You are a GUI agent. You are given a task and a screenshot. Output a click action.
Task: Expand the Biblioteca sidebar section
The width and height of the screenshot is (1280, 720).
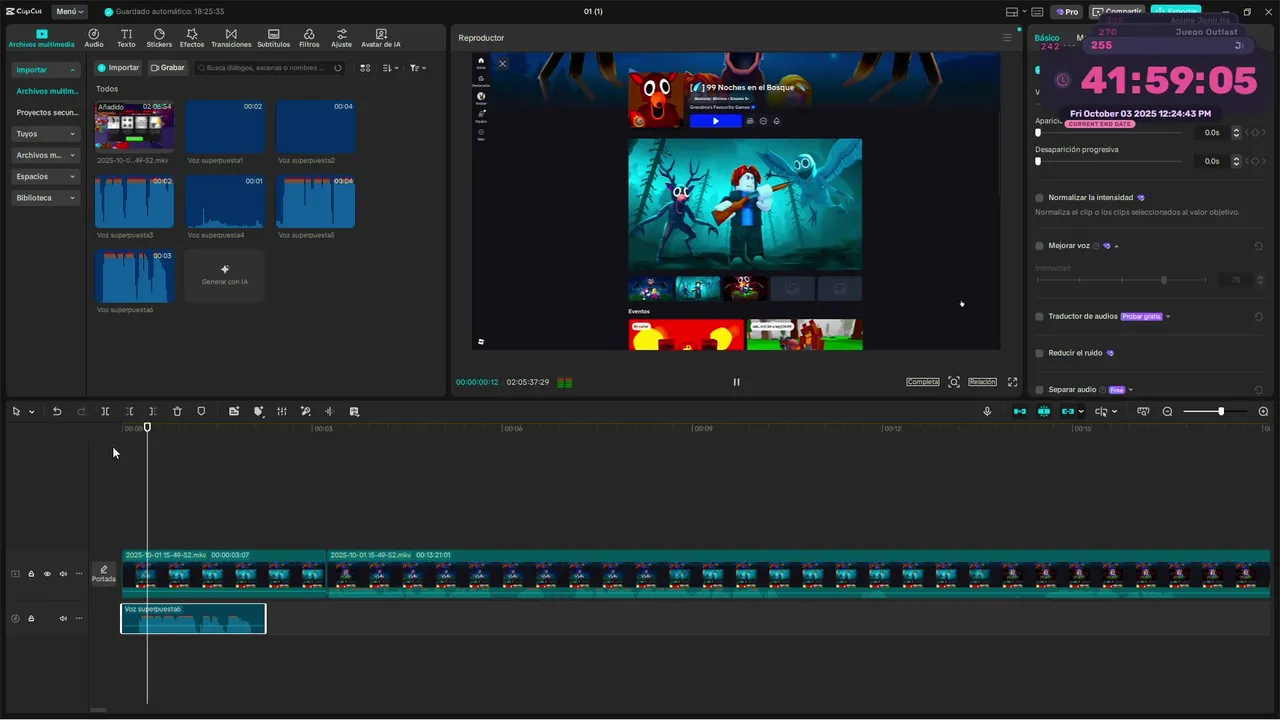coord(46,198)
